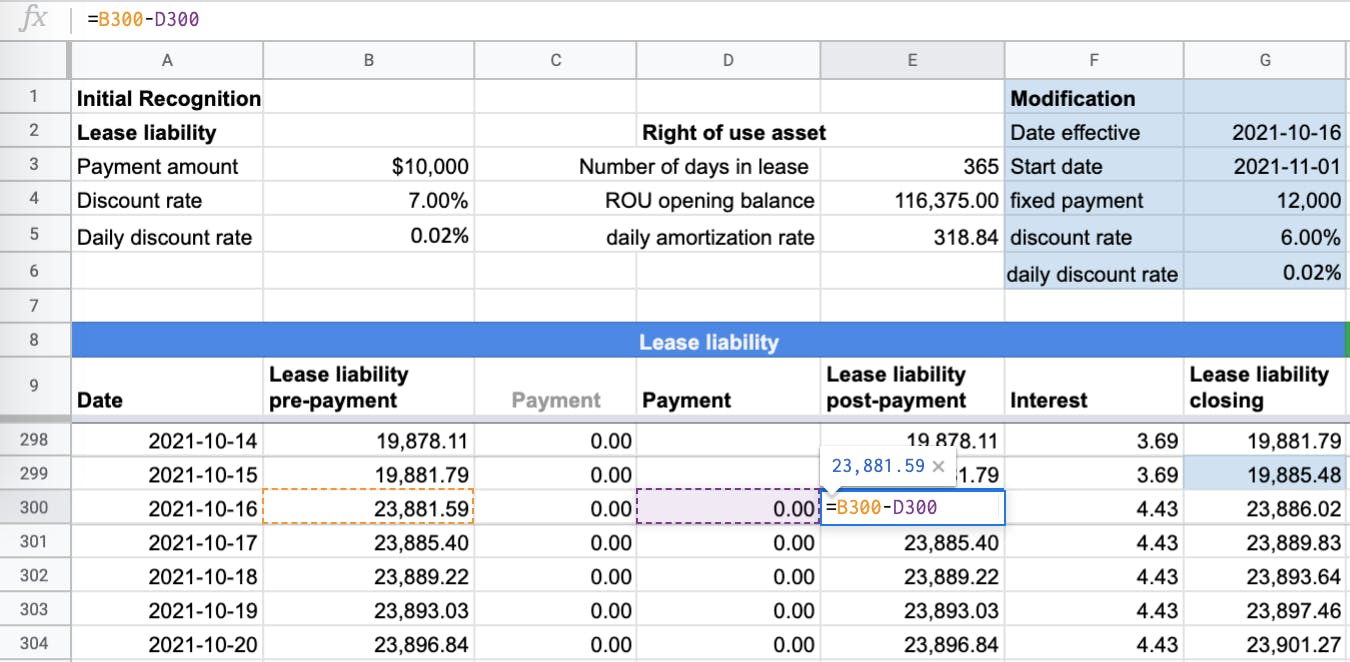The image size is (1350, 662).
Task: Select column G header
Action: [1265, 60]
